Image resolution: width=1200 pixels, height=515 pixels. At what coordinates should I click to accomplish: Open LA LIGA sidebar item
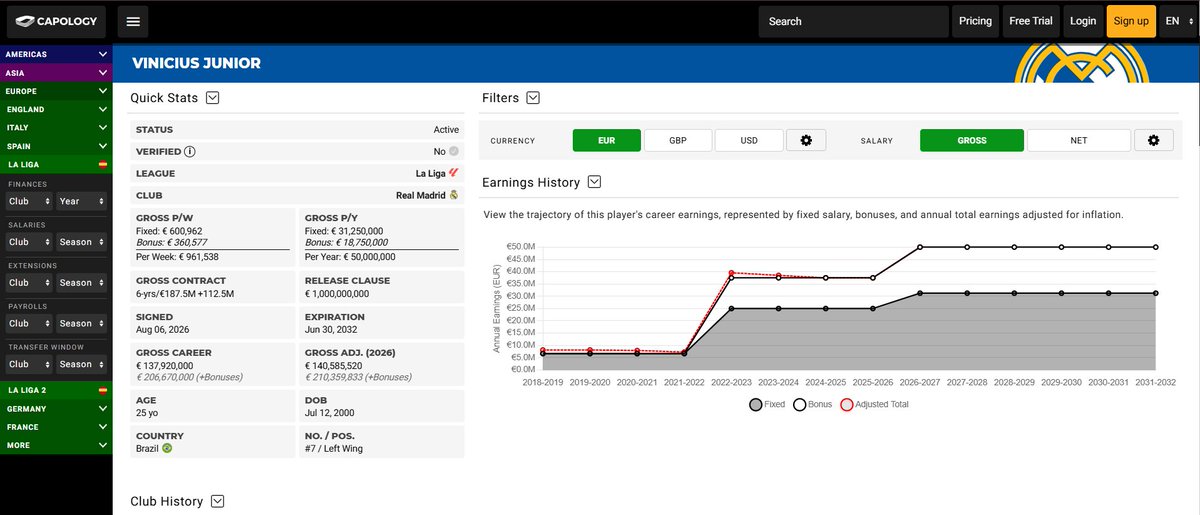(x=56, y=164)
